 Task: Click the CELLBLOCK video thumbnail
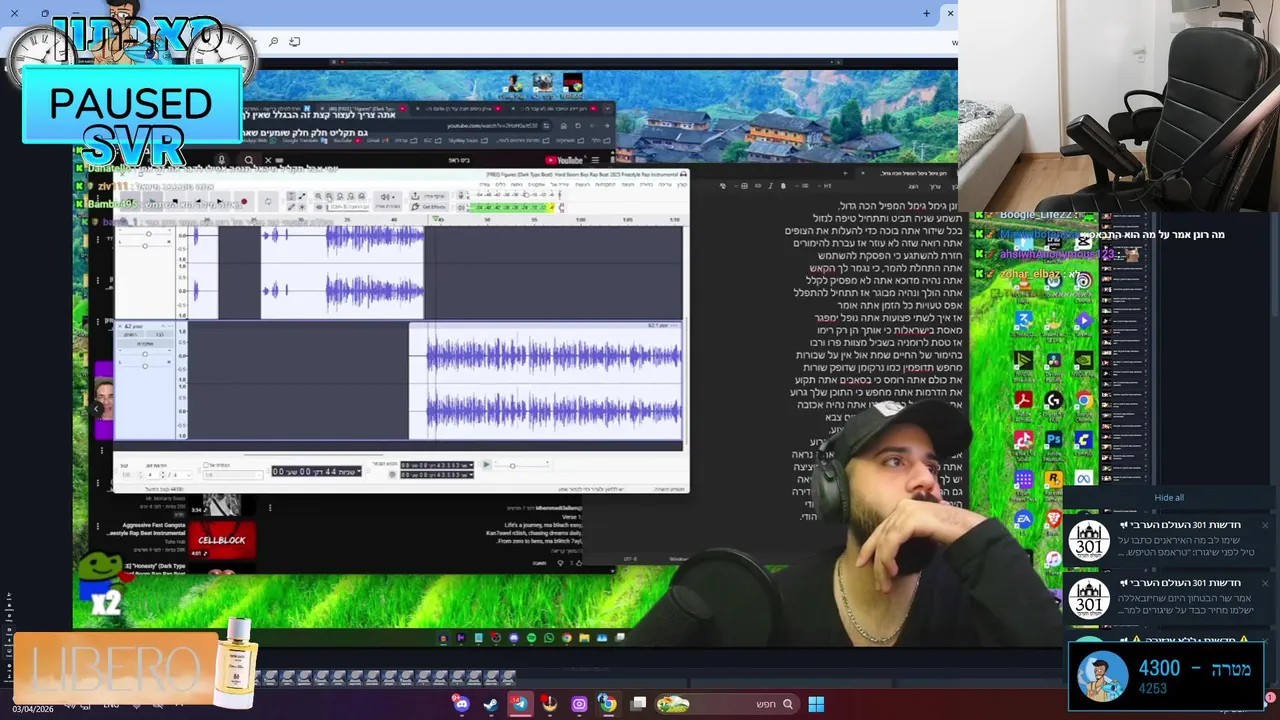221,540
